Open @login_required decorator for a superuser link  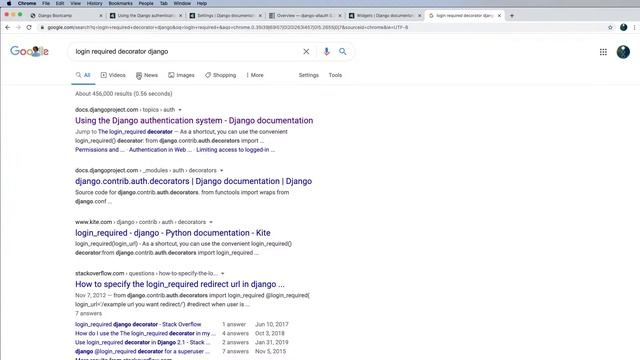pyautogui.click(x=142, y=351)
